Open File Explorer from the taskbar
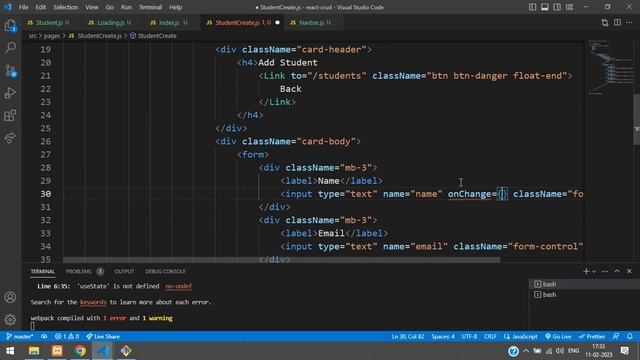Image resolution: width=640 pixels, height=360 pixels. point(34,351)
